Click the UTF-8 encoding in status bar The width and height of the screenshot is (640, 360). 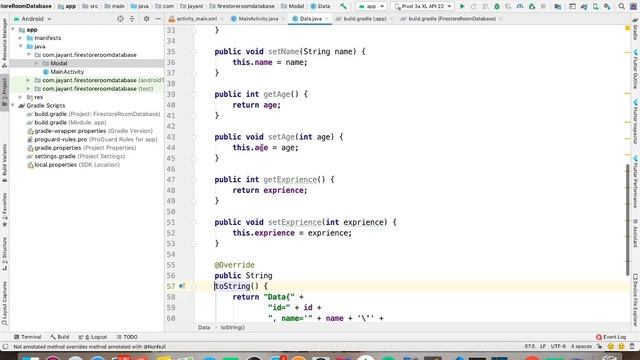point(558,347)
